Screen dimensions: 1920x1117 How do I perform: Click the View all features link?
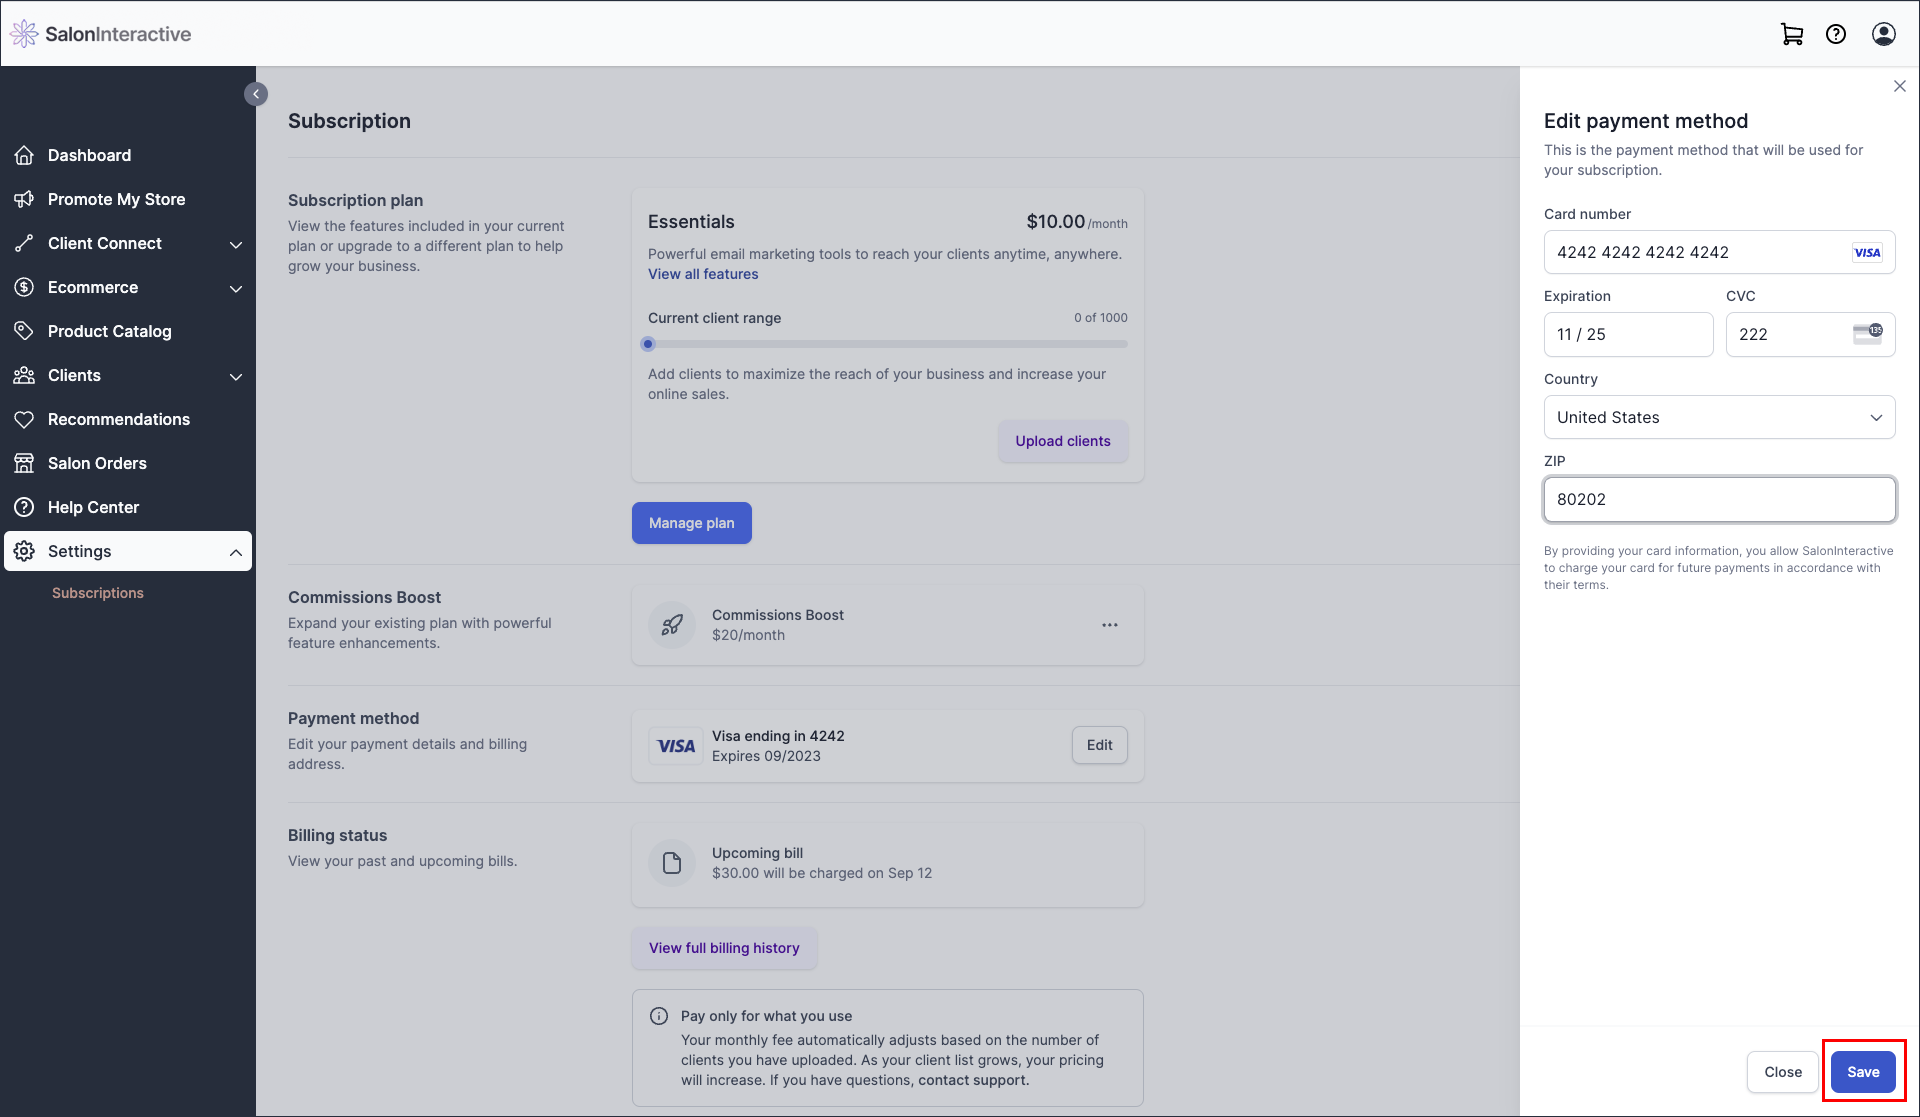[702, 273]
